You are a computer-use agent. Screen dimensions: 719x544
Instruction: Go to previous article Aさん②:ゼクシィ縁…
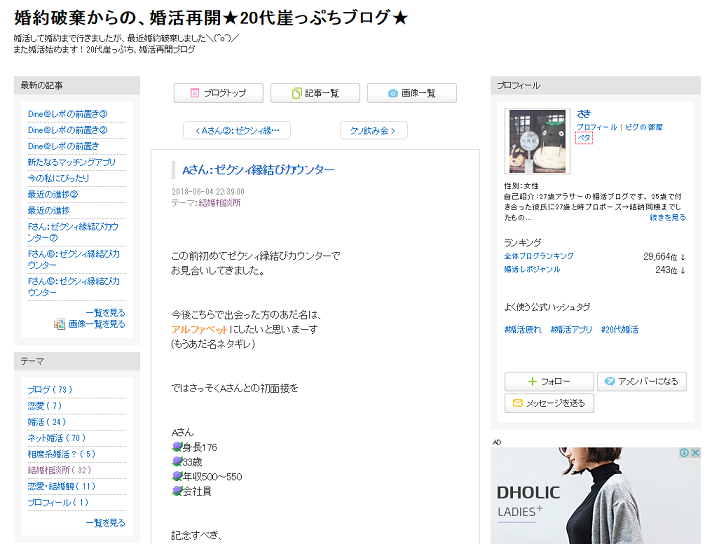(237, 130)
